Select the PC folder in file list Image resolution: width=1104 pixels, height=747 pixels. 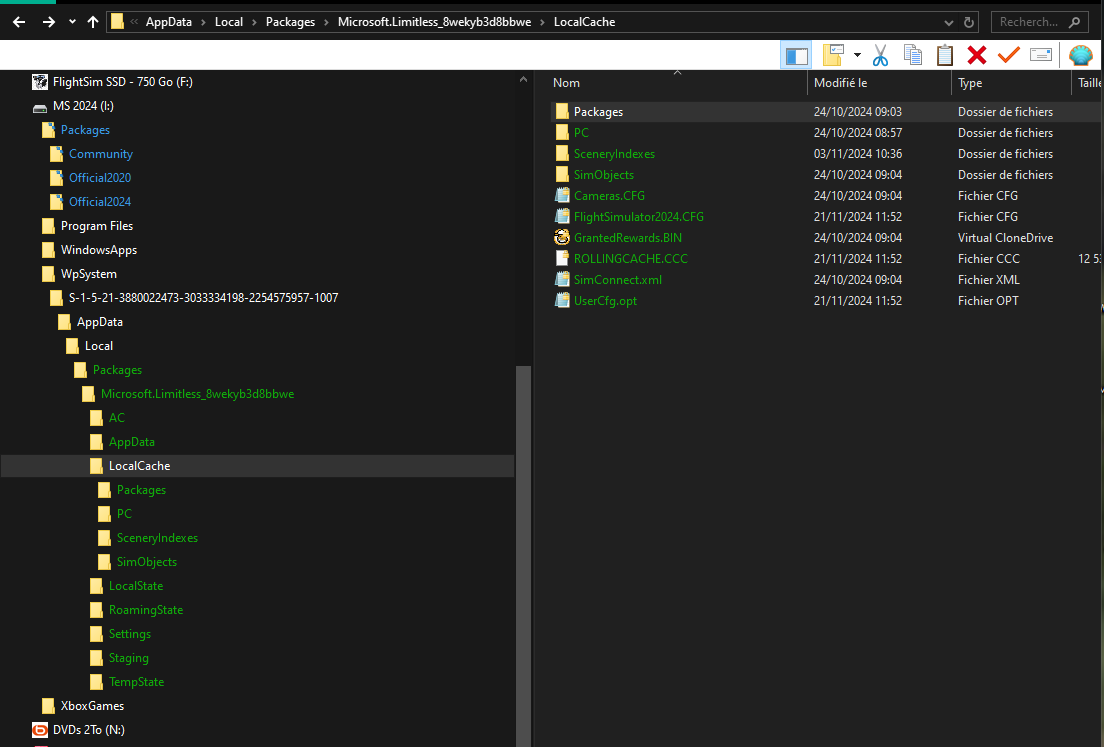pyautogui.click(x=581, y=132)
